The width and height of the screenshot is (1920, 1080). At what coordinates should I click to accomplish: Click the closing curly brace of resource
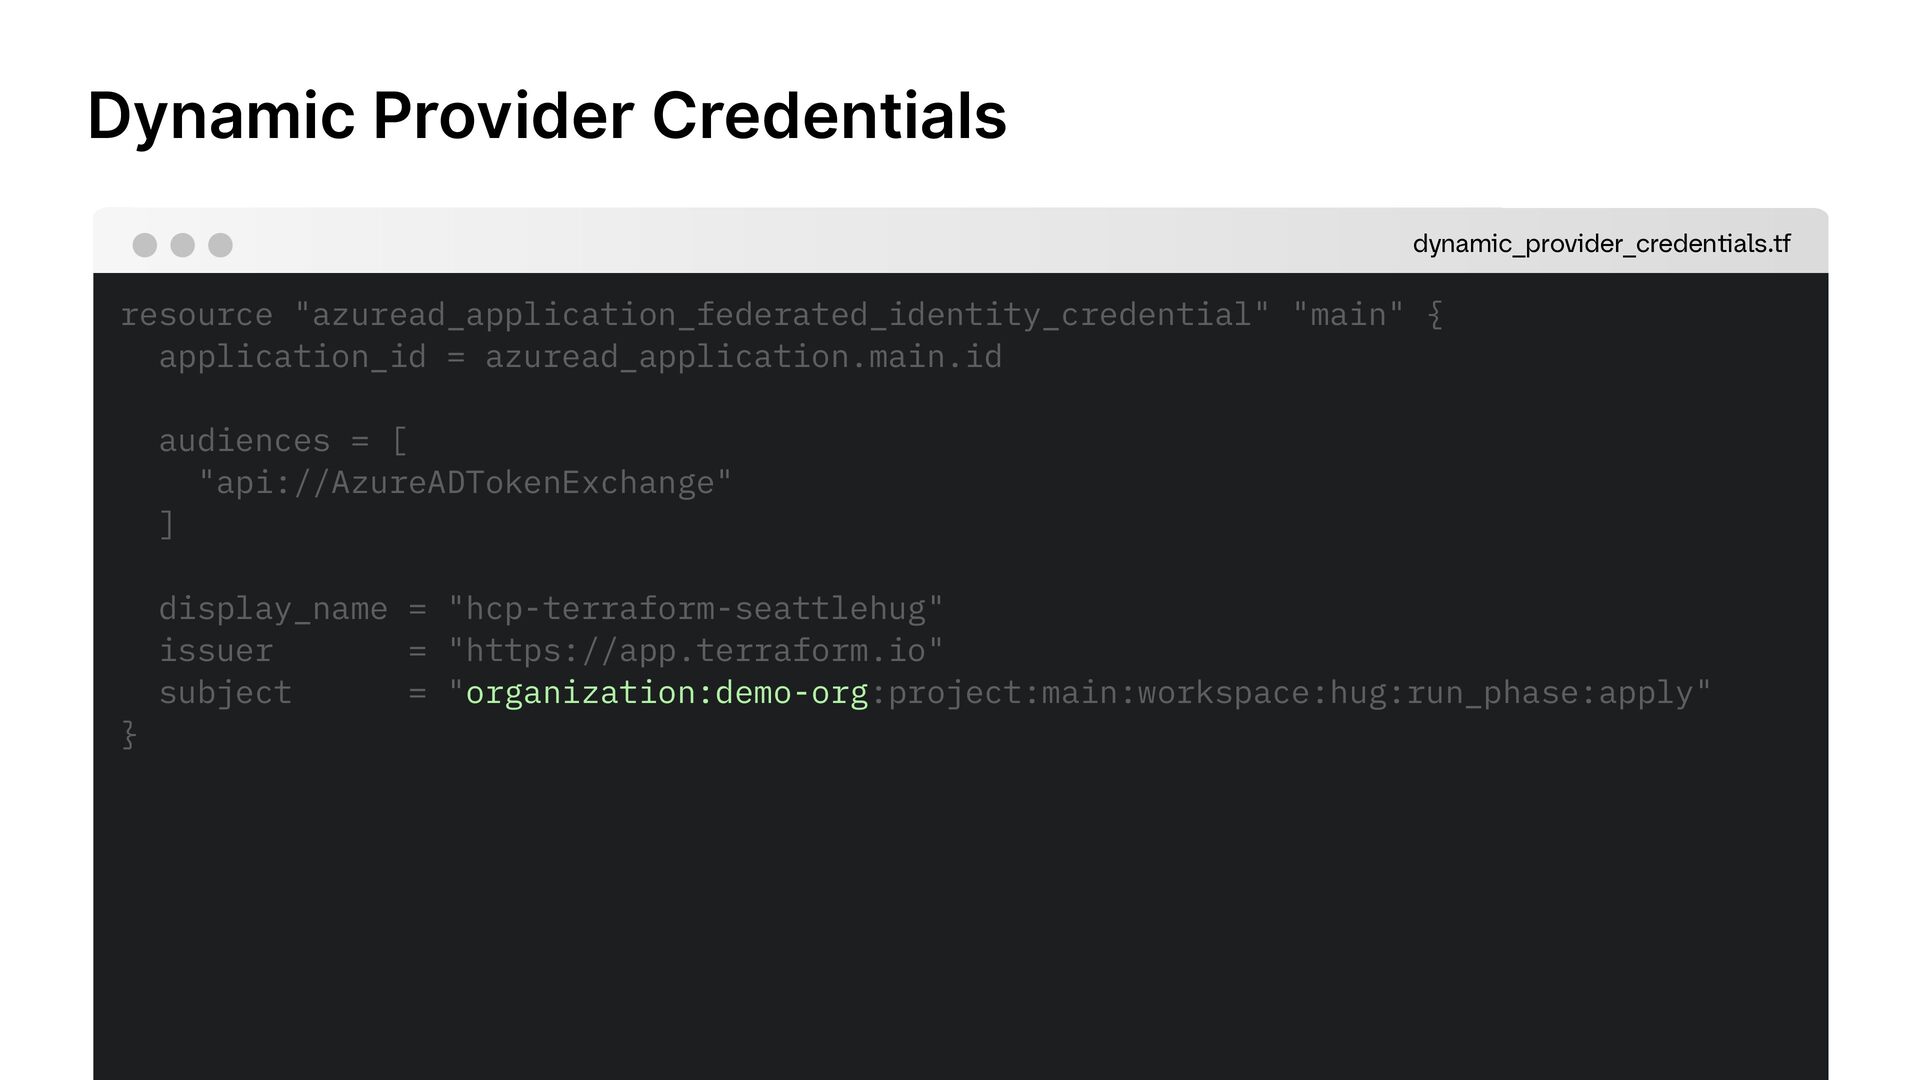(x=129, y=735)
